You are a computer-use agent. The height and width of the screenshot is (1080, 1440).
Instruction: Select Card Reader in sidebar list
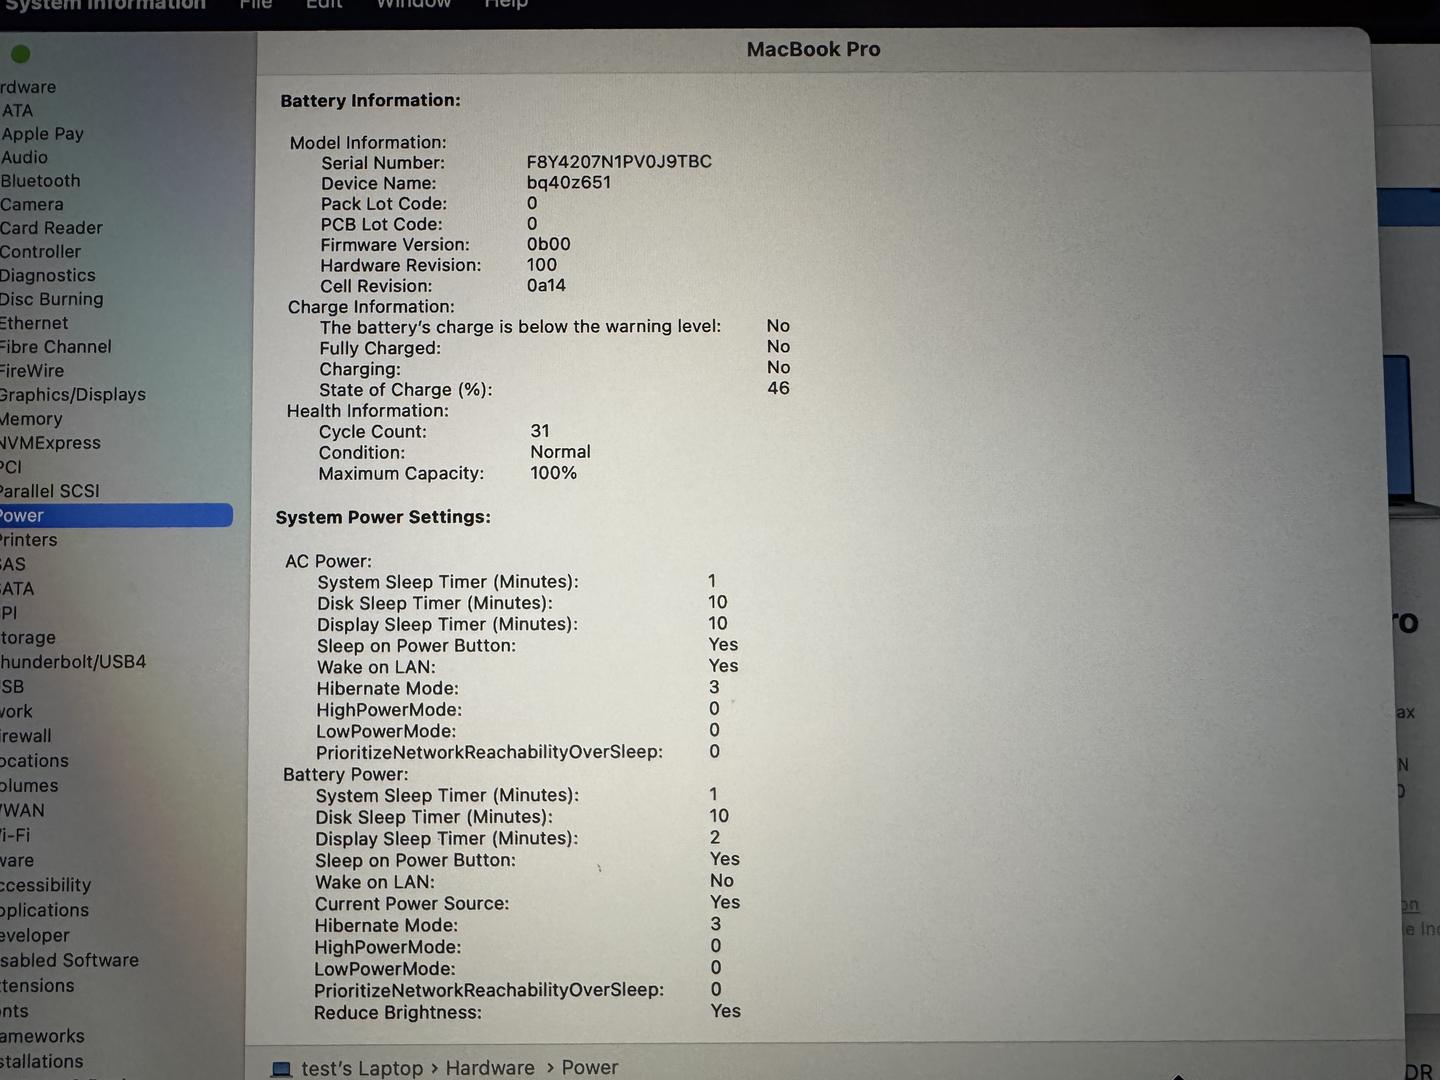pyautogui.click(x=51, y=228)
